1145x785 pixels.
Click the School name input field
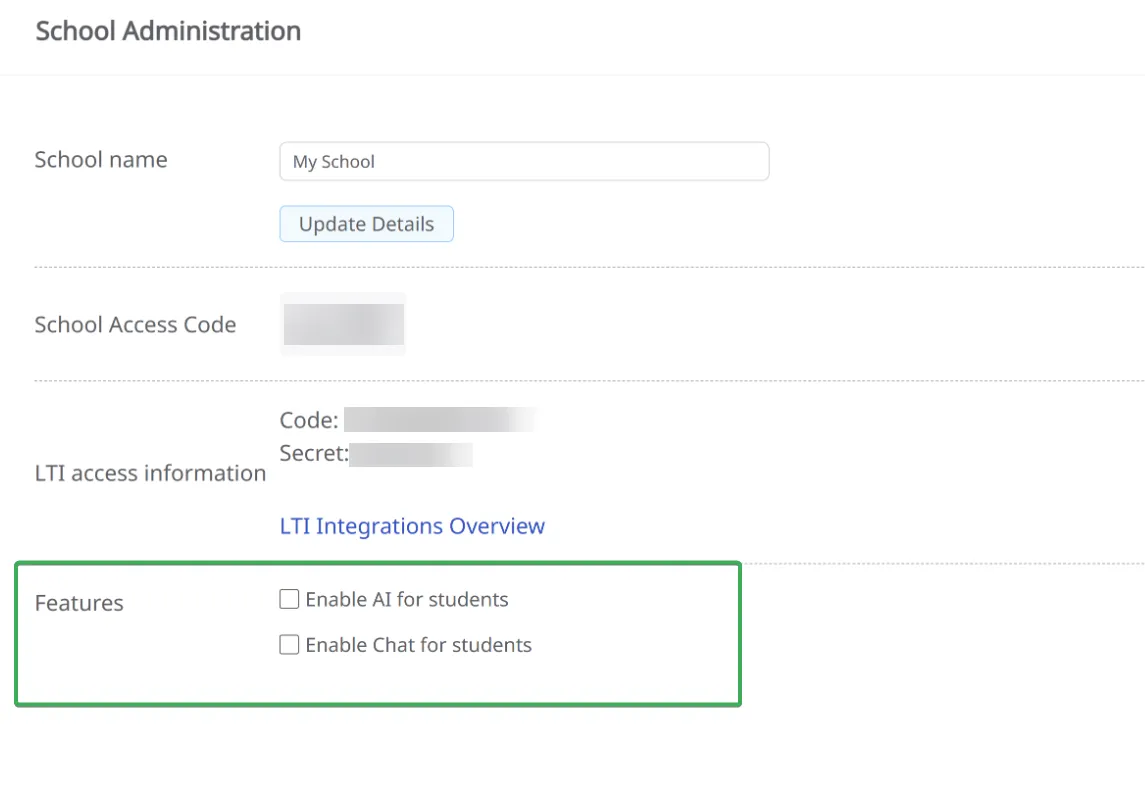[524, 161]
